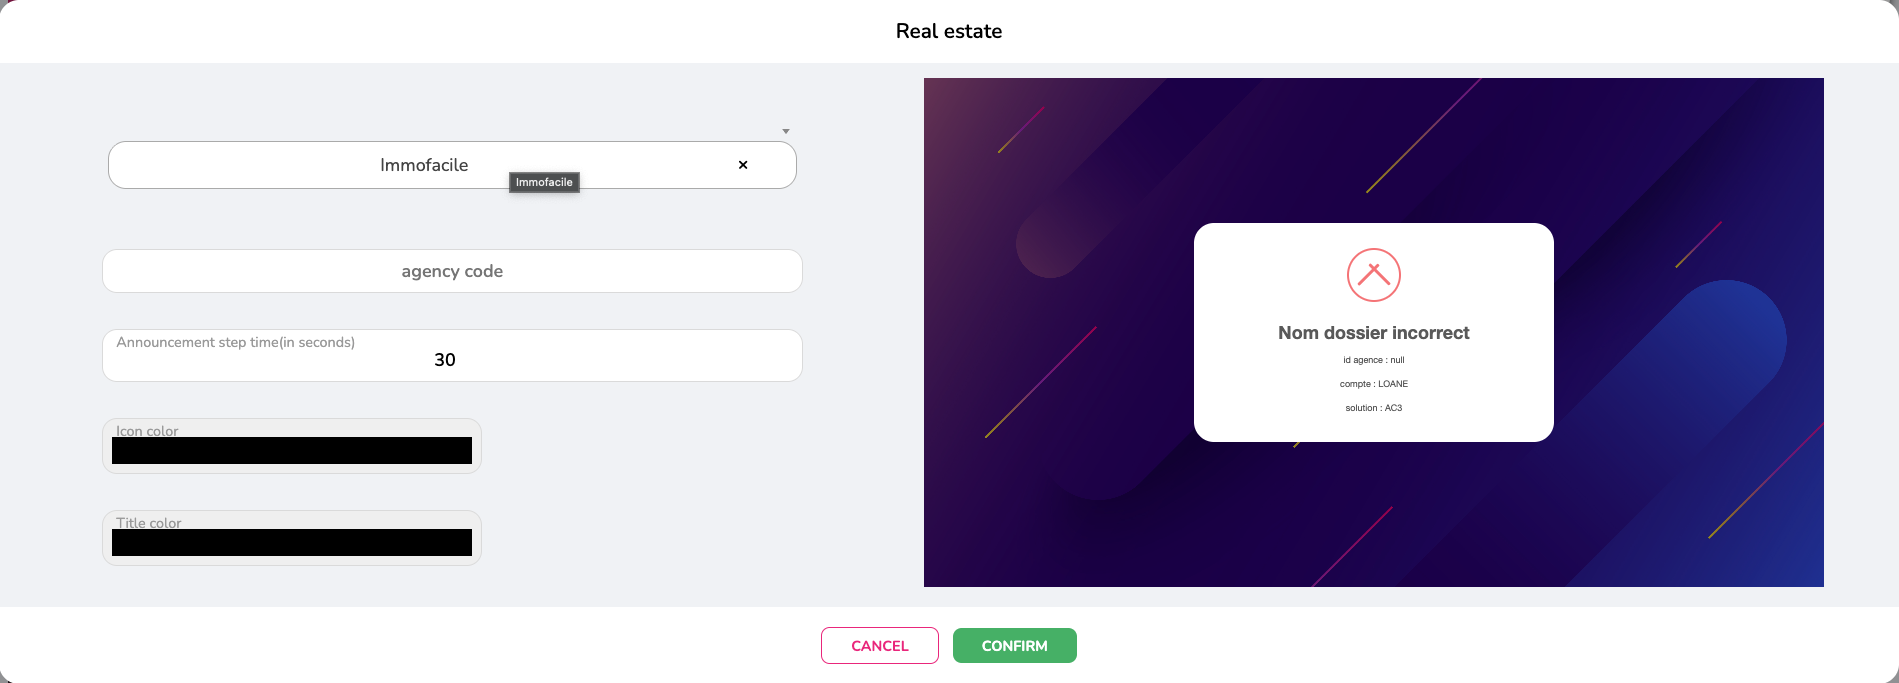The image size is (1899, 683).
Task: Click the red error circle icon in preview
Action: coord(1373,275)
